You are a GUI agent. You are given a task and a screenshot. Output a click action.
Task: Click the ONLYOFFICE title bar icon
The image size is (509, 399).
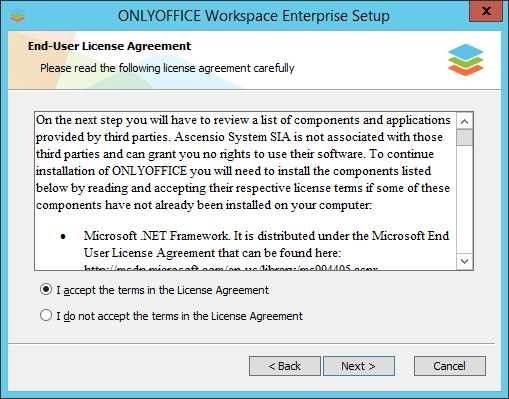coord(17,17)
